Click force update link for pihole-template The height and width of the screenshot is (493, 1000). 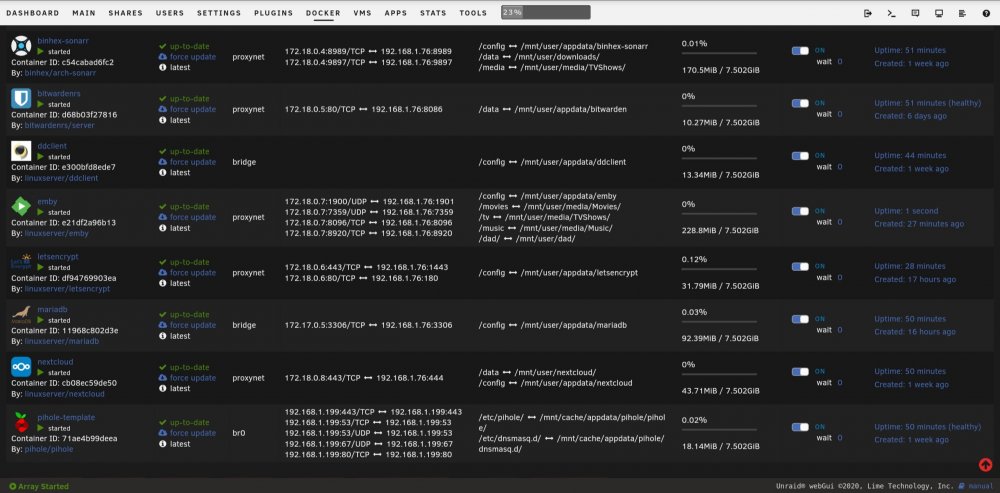(x=193, y=433)
